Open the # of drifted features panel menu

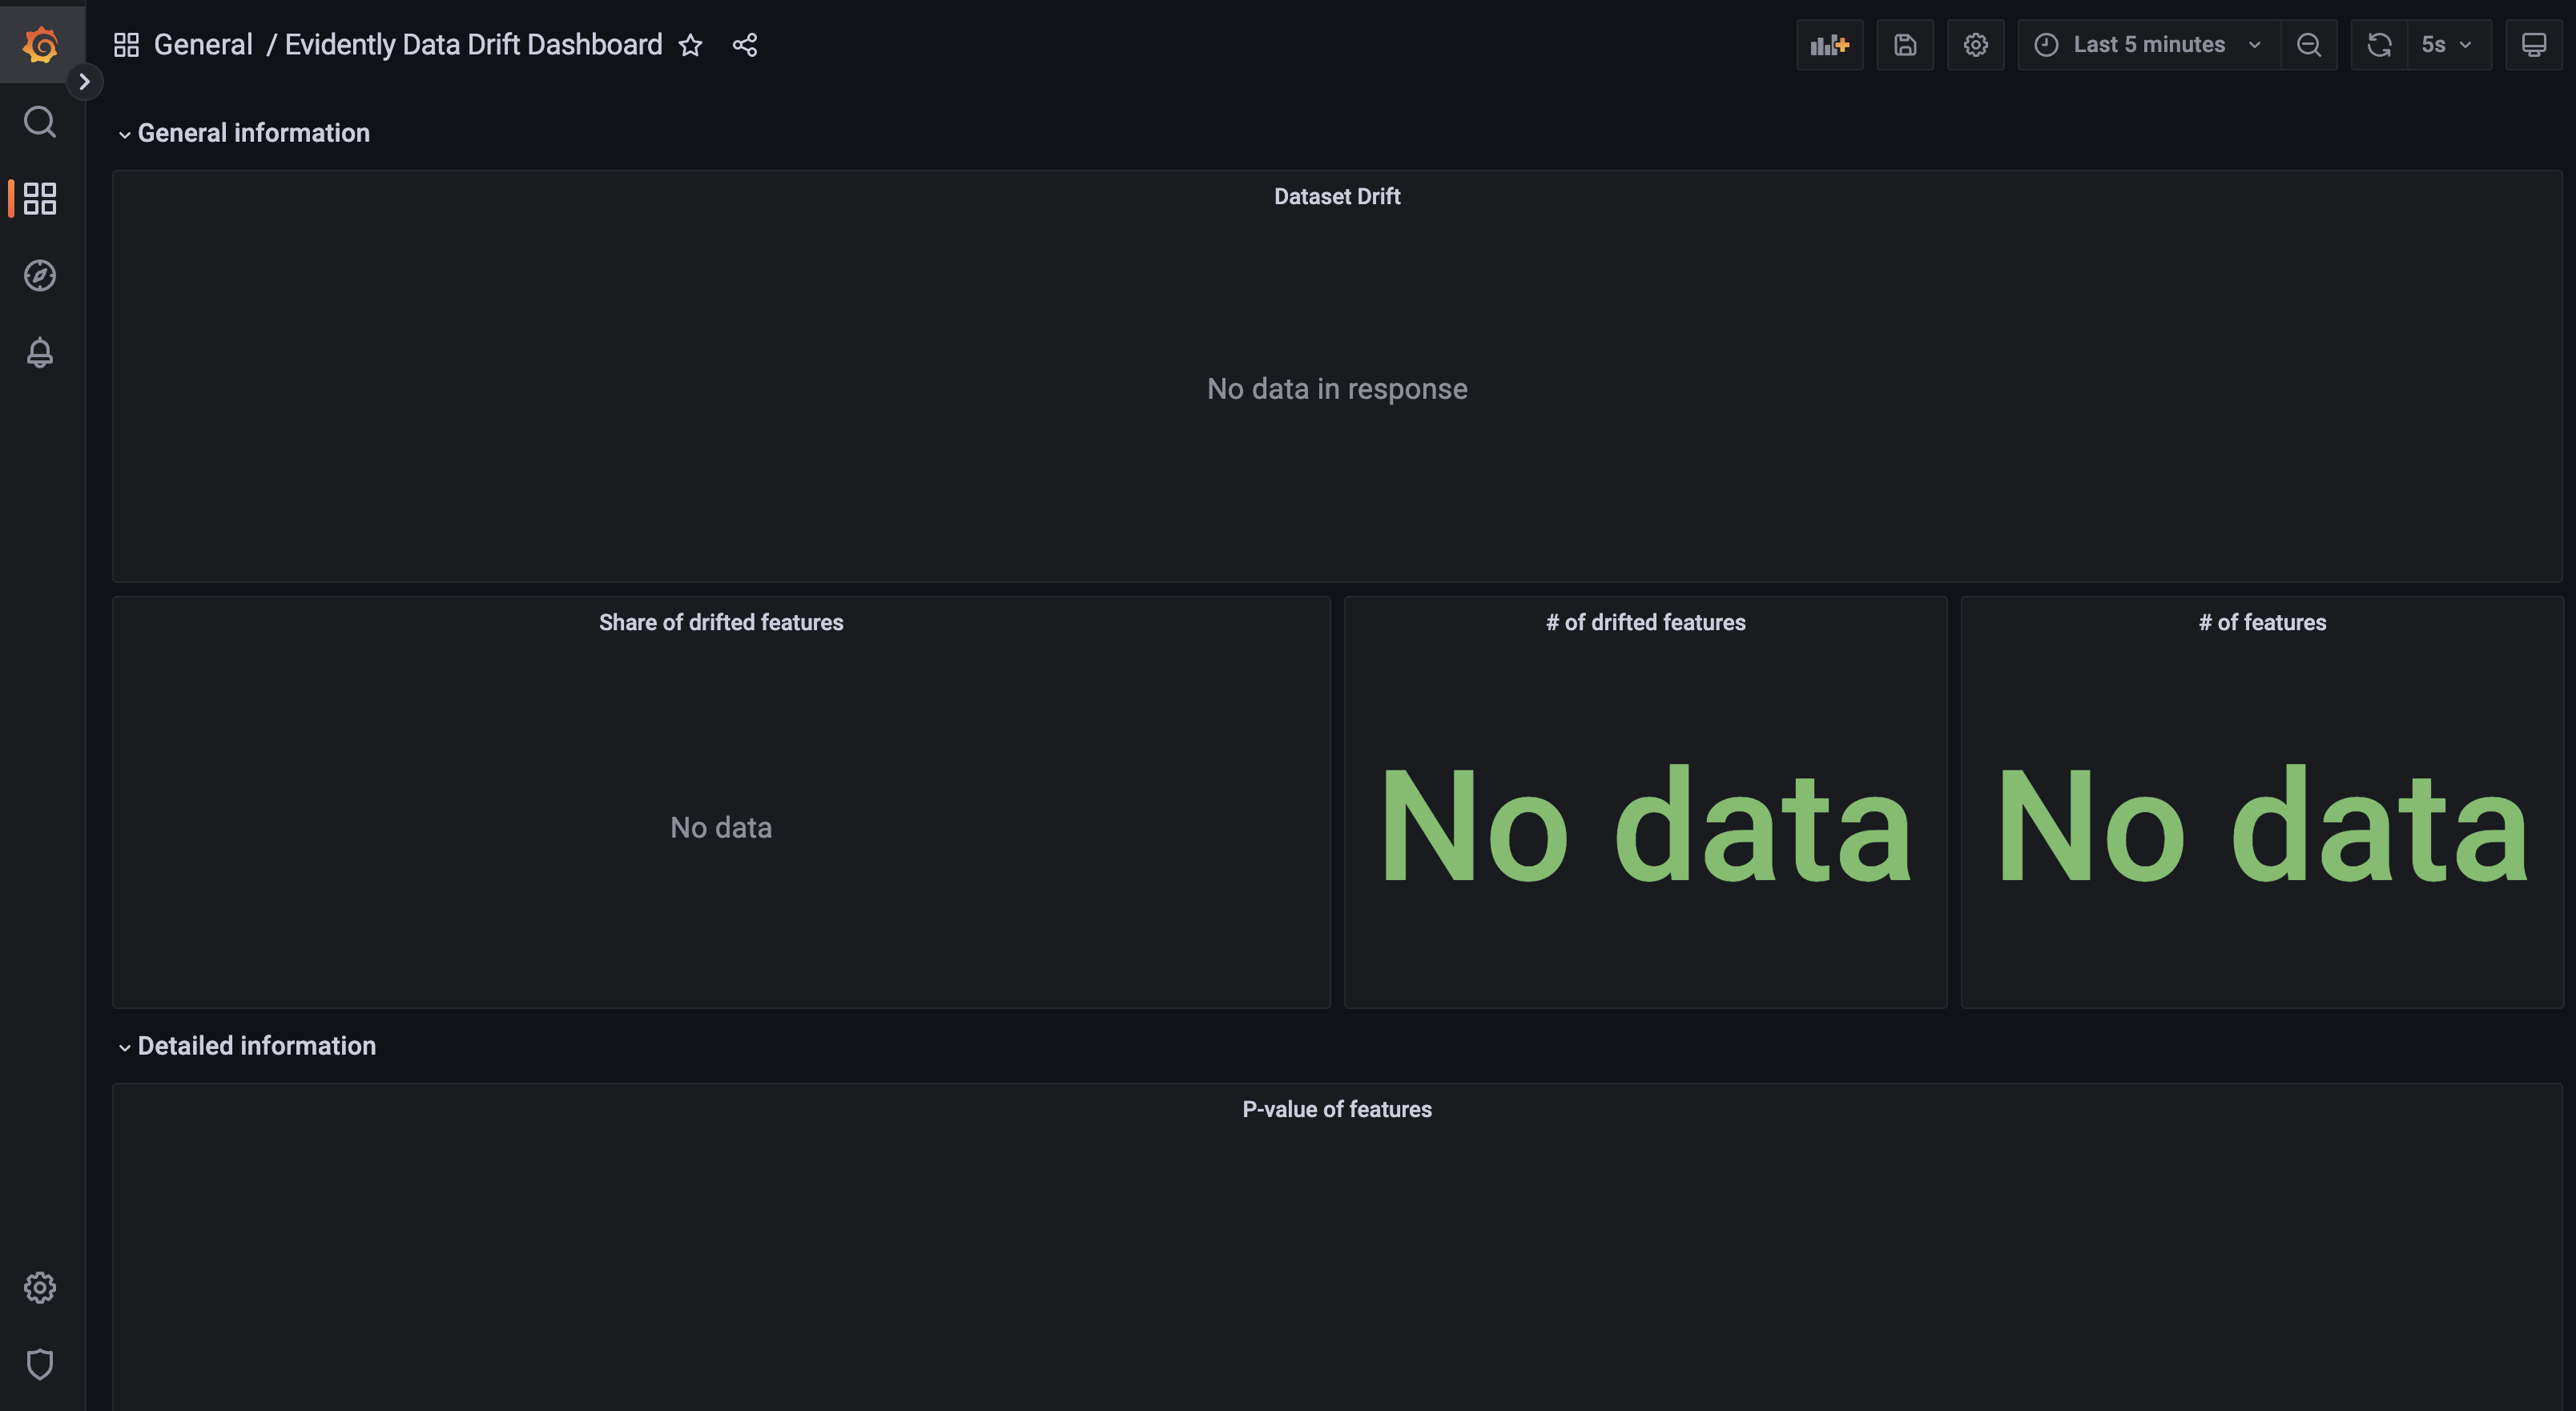pyautogui.click(x=1645, y=622)
